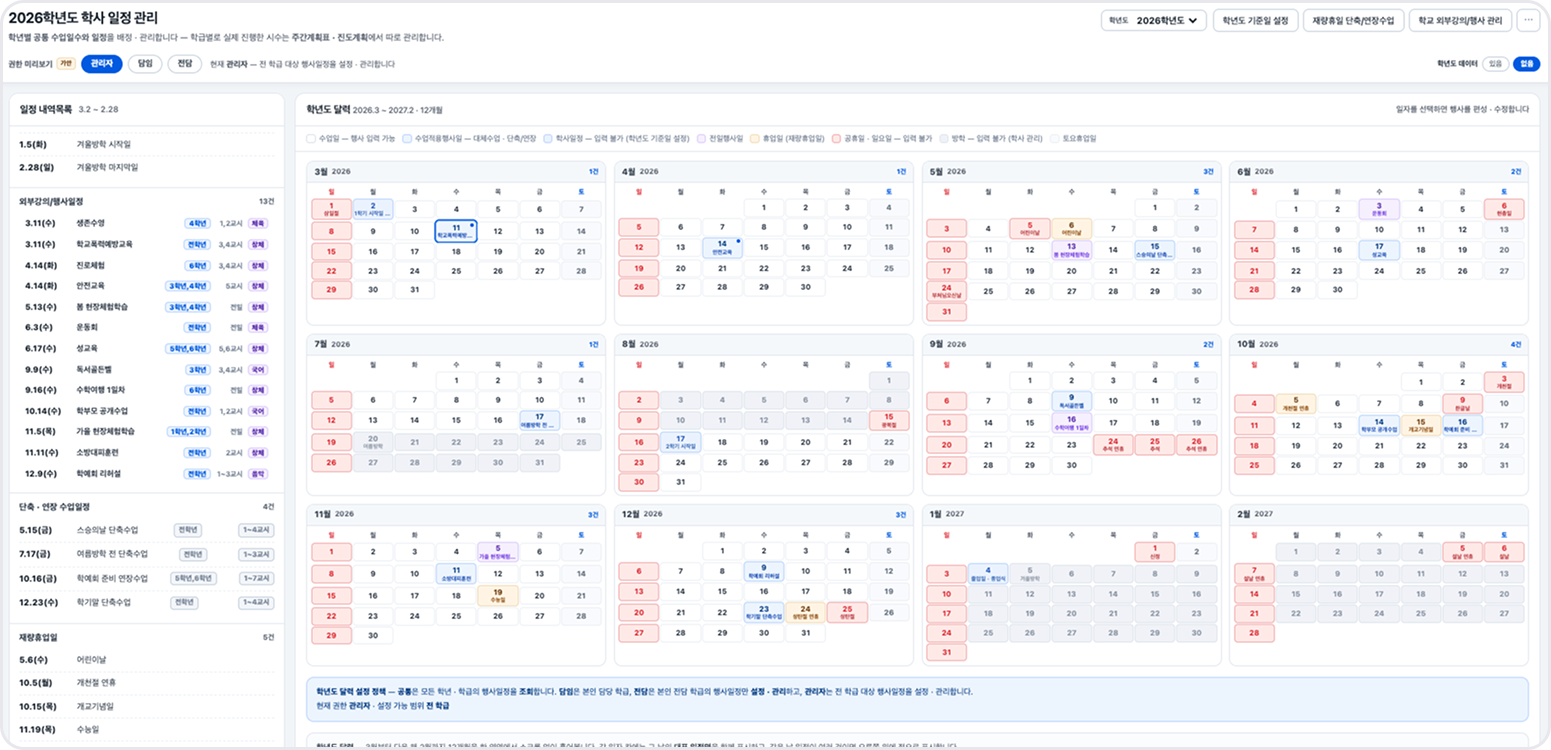This screenshot has width=1551, height=750.
Task: Open April 14 안전교육 calendar date
Action: pyautogui.click(x=721, y=247)
